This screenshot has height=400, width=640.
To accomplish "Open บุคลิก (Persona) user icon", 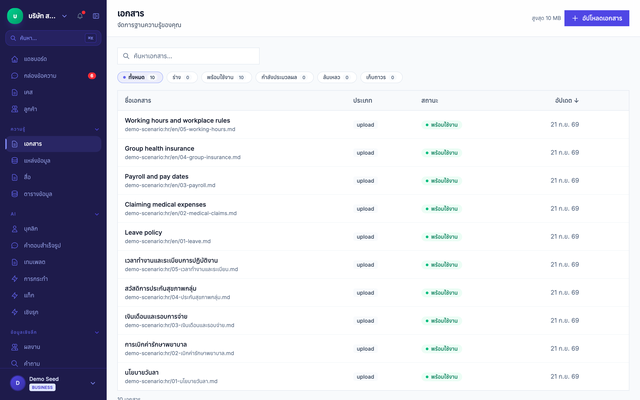I will [x=15, y=229].
